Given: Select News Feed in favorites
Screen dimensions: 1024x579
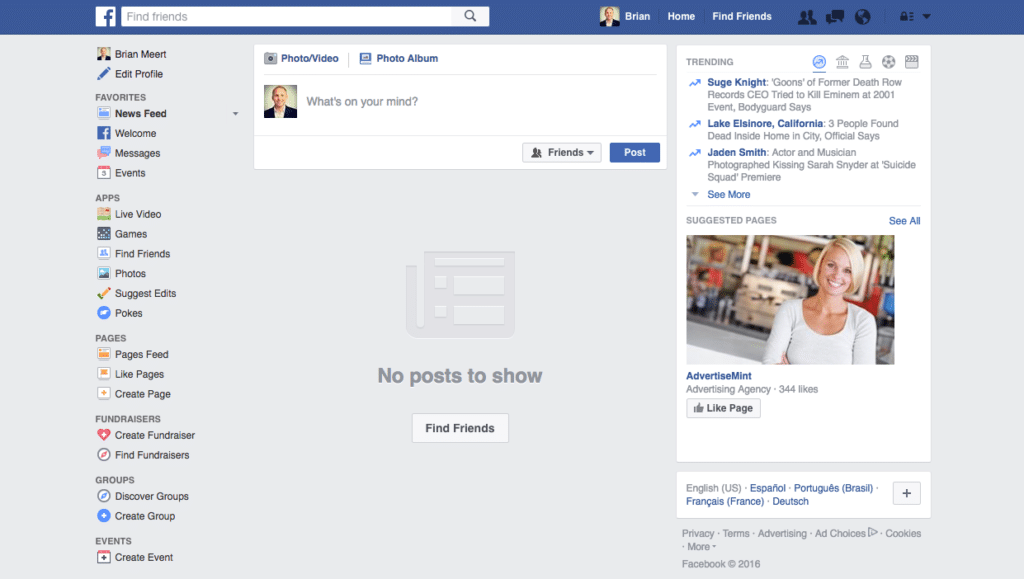Looking at the screenshot, I should [132, 114].
